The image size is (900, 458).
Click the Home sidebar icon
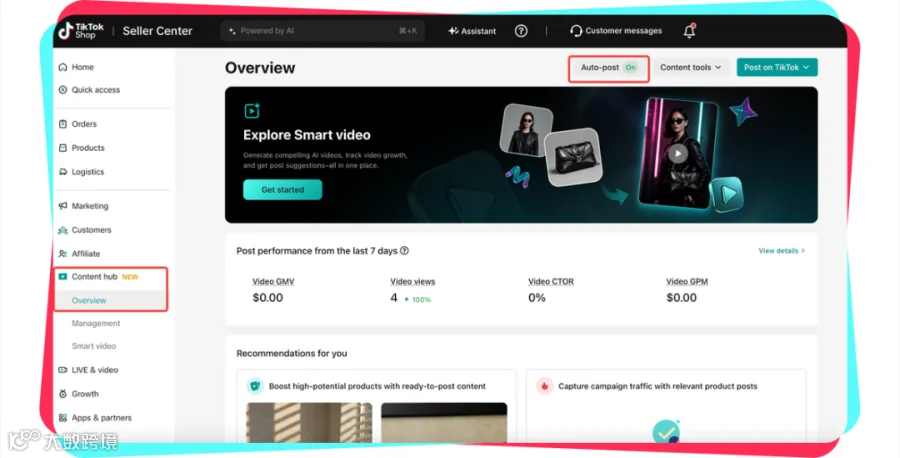[x=63, y=67]
